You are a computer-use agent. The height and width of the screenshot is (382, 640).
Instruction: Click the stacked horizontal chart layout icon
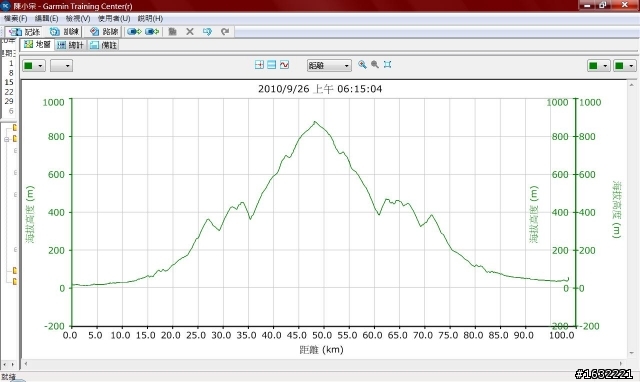click(271, 64)
